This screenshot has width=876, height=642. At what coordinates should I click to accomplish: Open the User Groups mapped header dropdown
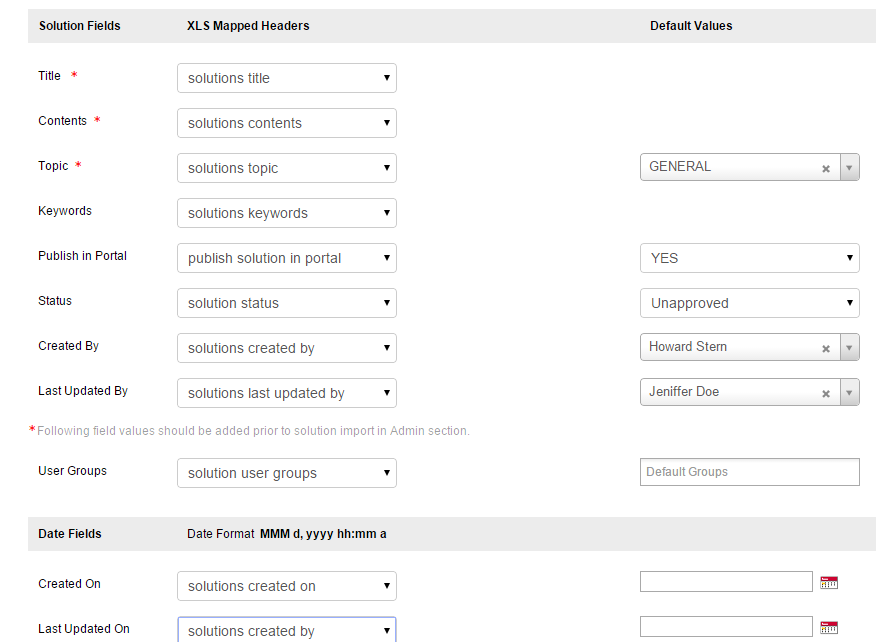(x=286, y=473)
